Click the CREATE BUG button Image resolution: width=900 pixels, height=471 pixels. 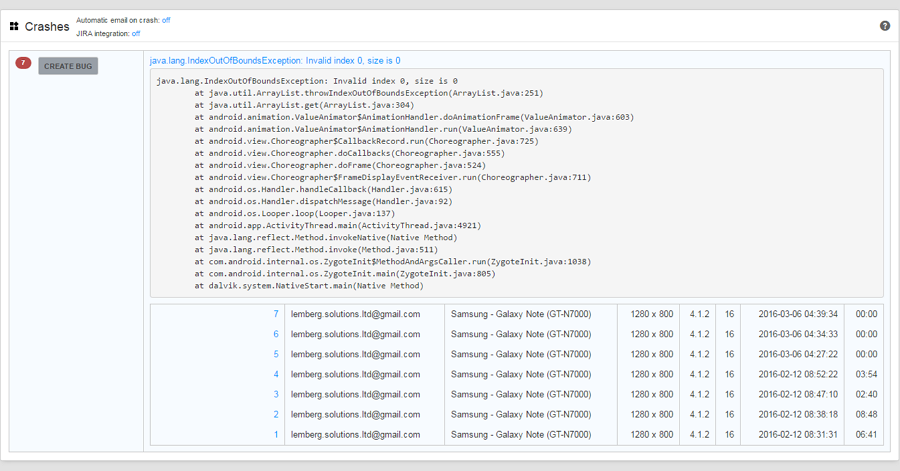68,66
